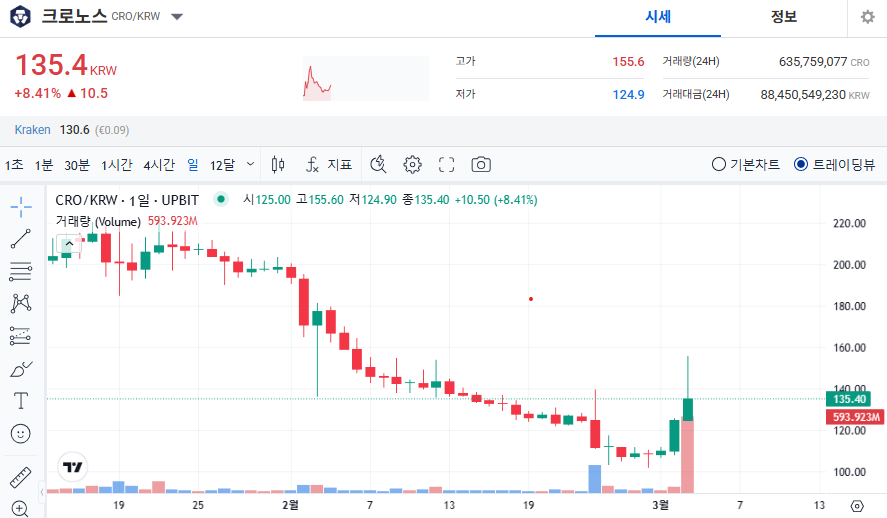This screenshot has height=518, width=887.
Task: Open the emoji icons tool
Action: pos(21,434)
